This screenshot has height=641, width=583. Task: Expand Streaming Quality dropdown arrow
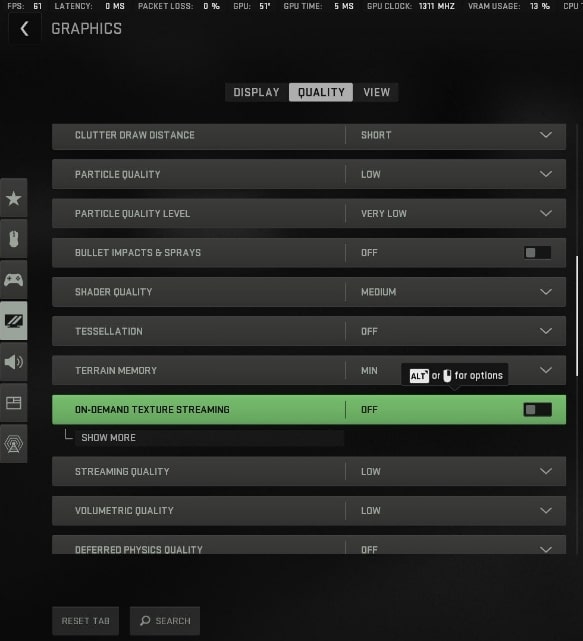click(x=546, y=471)
